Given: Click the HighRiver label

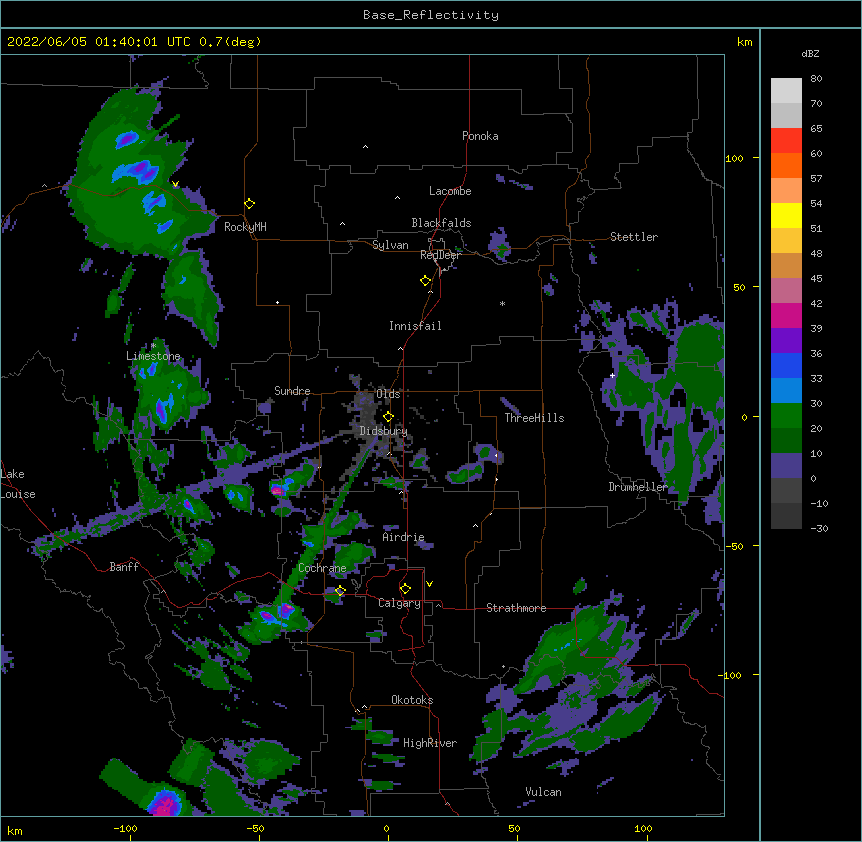Looking at the screenshot, I should 430,743.
